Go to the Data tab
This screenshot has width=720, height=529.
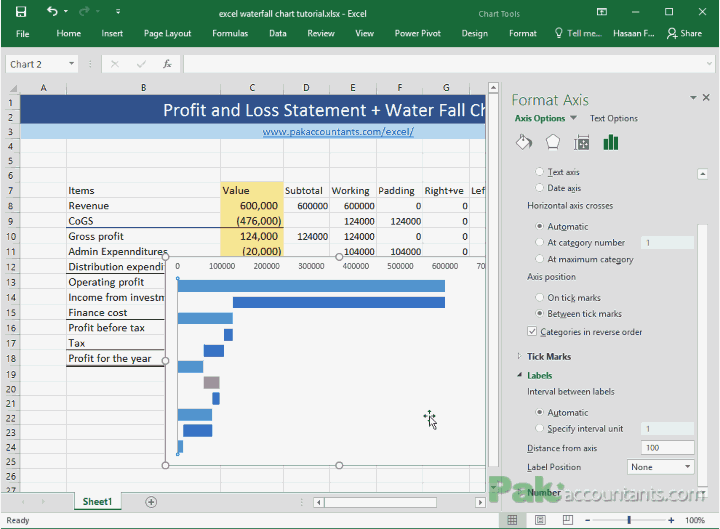pos(277,34)
